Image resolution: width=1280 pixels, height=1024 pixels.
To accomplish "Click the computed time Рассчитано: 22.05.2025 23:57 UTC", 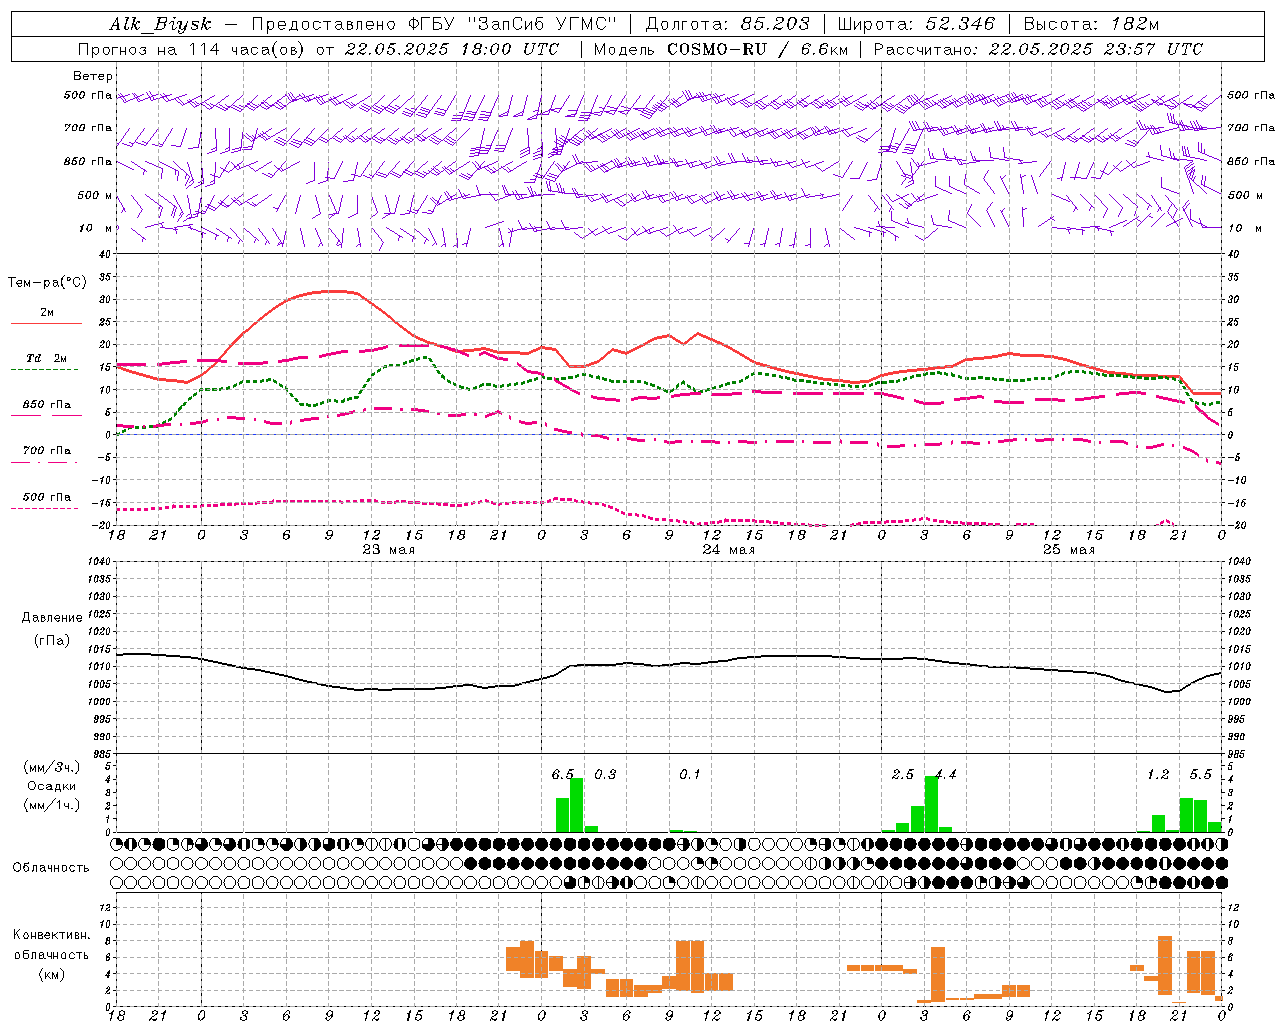I will coord(1038,49).
